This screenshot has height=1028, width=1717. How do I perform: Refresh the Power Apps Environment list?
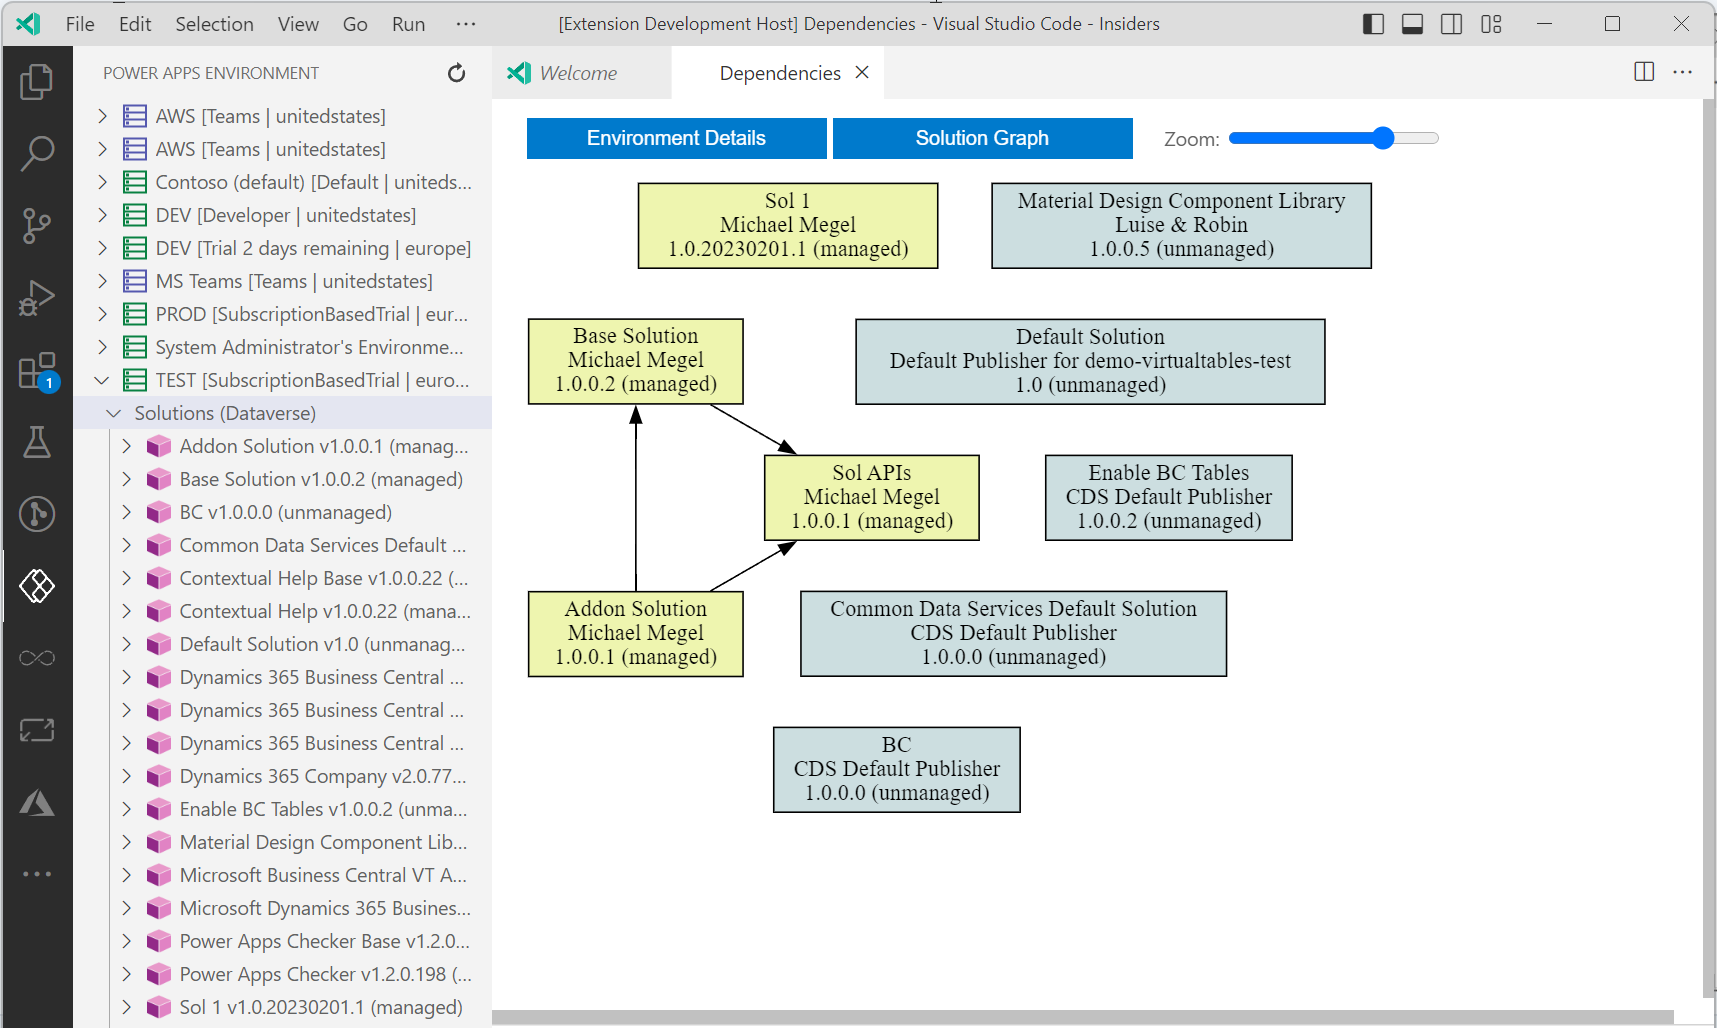coord(456,73)
